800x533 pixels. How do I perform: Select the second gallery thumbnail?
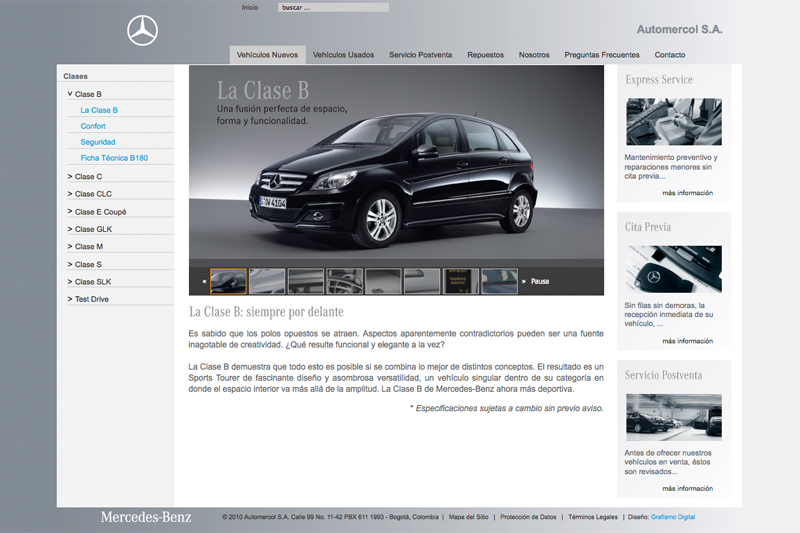[267, 281]
